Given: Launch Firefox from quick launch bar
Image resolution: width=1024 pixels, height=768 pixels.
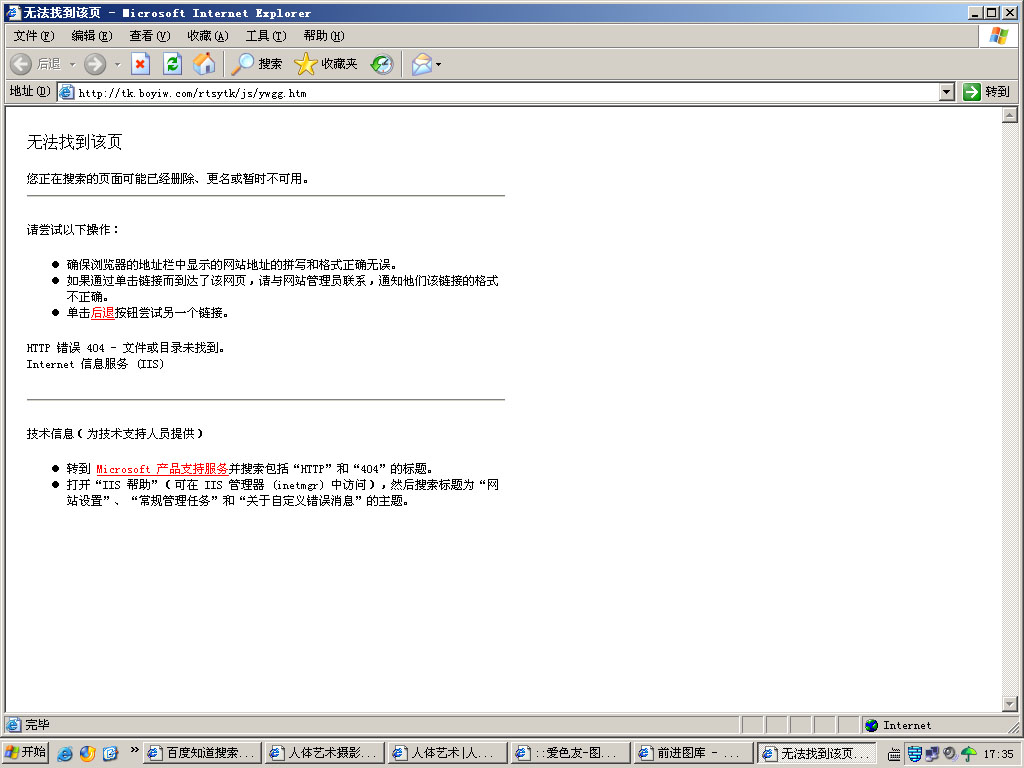Looking at the screenshot, I should 88,754.
